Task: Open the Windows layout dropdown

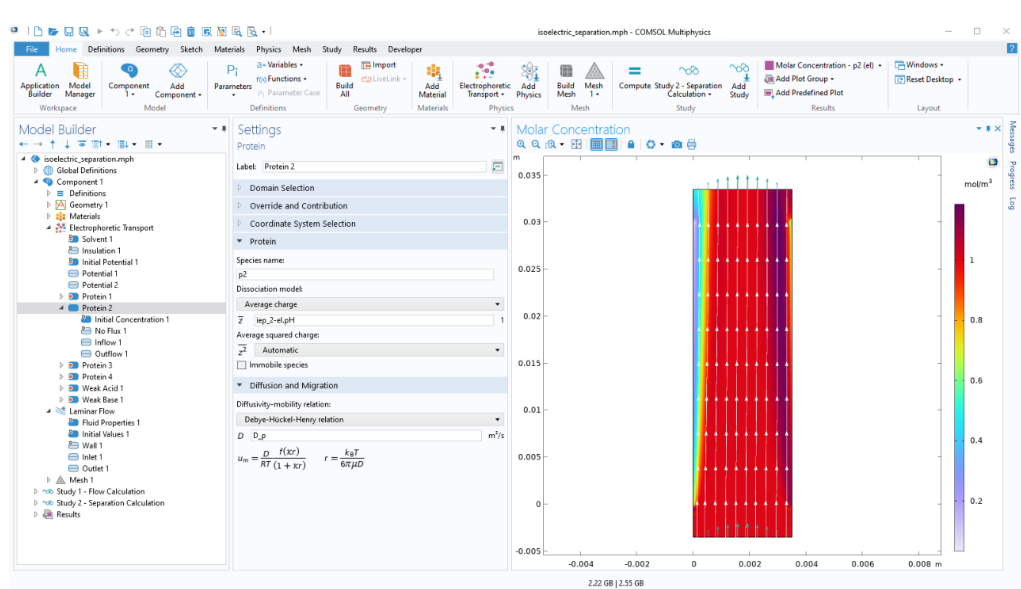Action: (919, 65)
